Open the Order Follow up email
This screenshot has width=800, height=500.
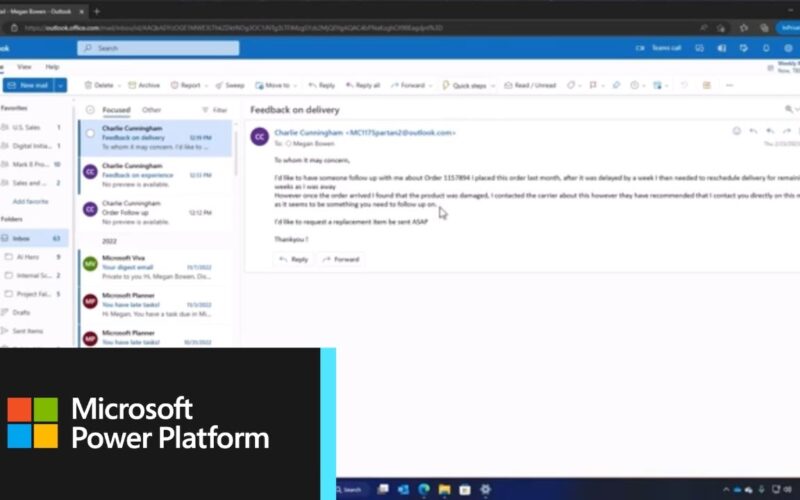156,212
